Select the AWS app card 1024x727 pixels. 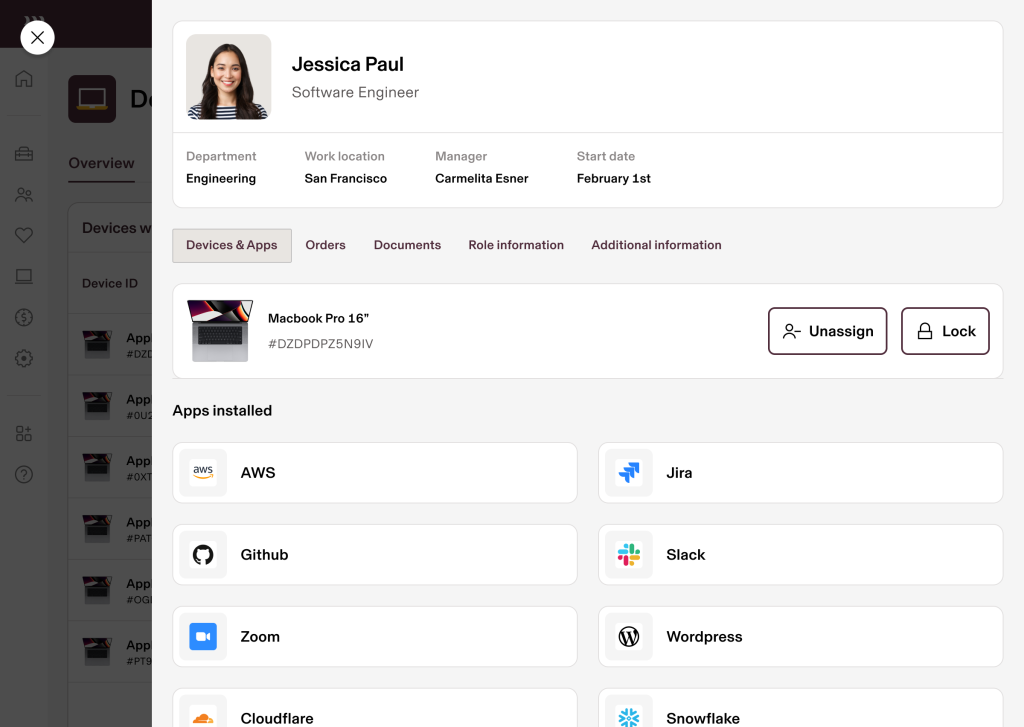375,473
